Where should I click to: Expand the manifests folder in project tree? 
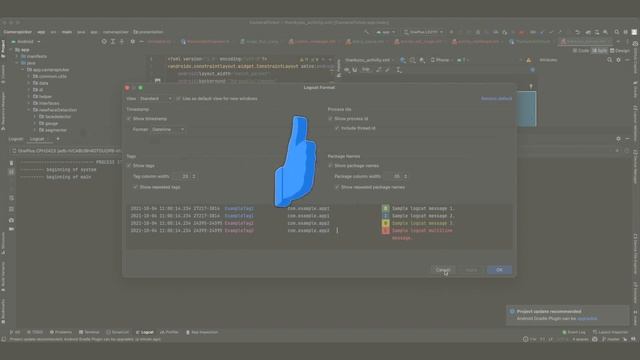[18, 56]
